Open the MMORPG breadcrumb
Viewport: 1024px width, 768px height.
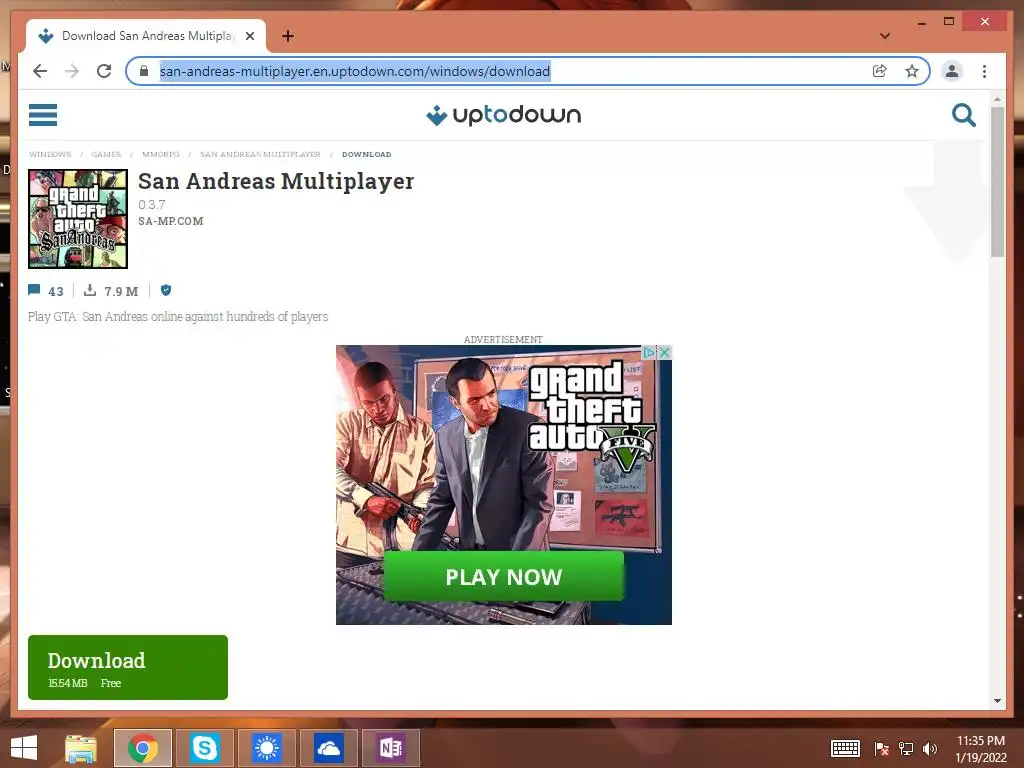click(161, 154)
